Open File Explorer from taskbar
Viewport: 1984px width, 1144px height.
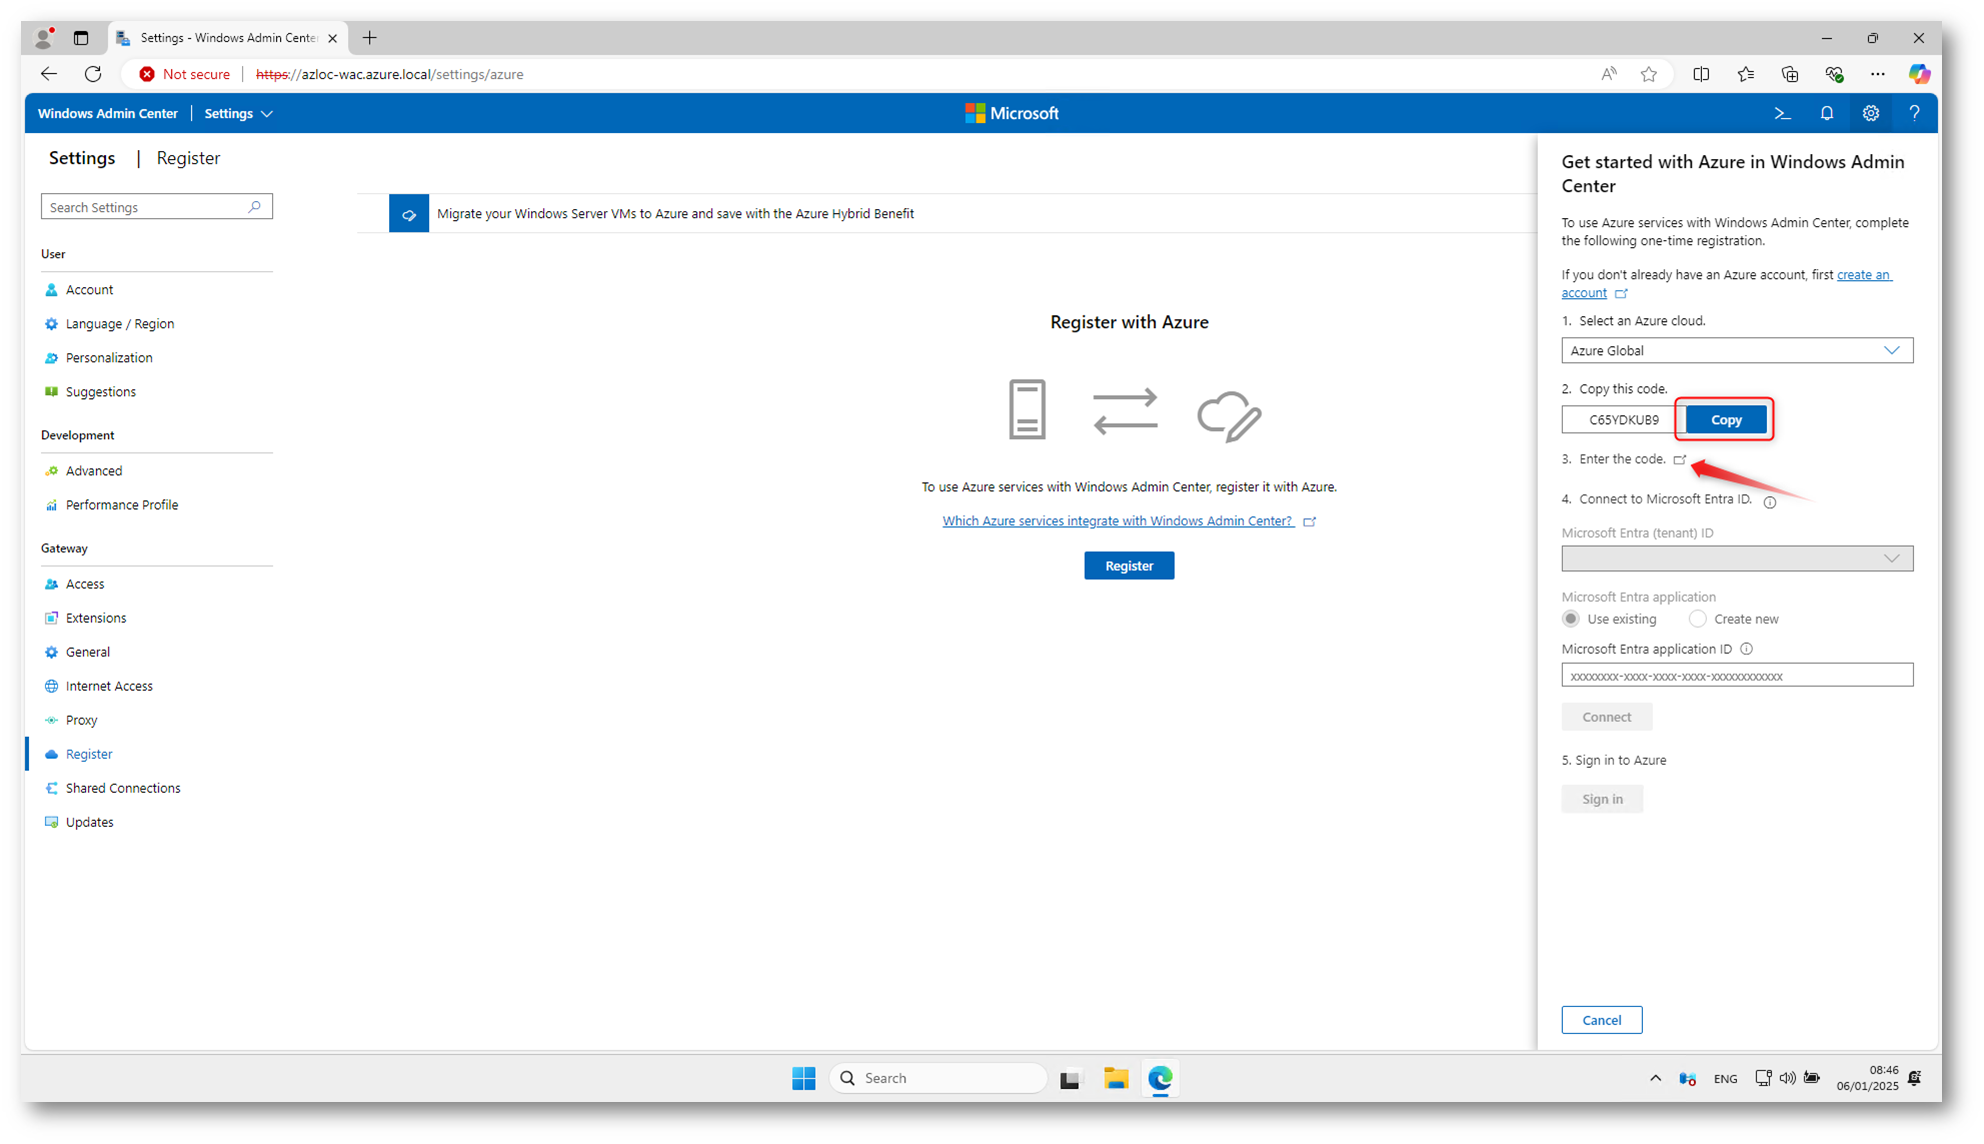tap(1116, 1078)
